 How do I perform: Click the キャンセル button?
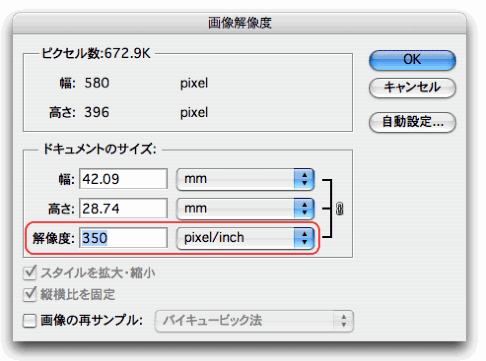click(x=412, y=88)
